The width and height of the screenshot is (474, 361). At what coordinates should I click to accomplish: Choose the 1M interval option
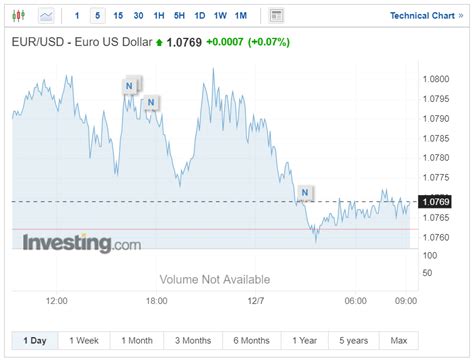pyautogui.click(x=241, y=16)
